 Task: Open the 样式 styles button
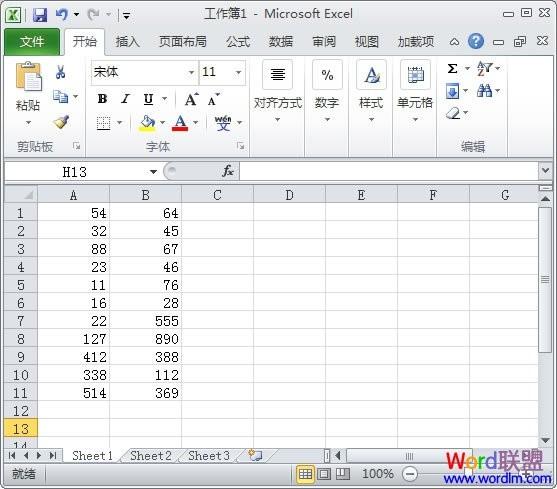pyautogui.click(x=371, y=92)
